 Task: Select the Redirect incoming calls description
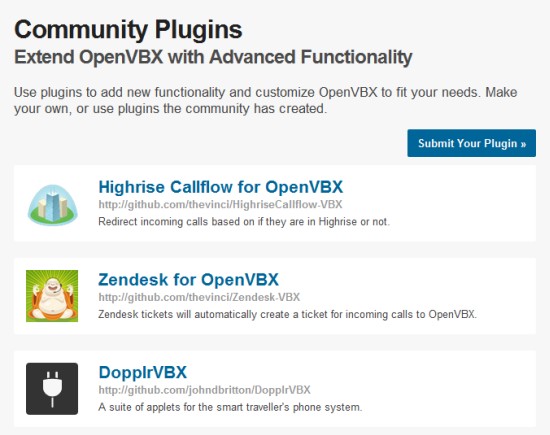pyautogui.click(x=244, y=222)
